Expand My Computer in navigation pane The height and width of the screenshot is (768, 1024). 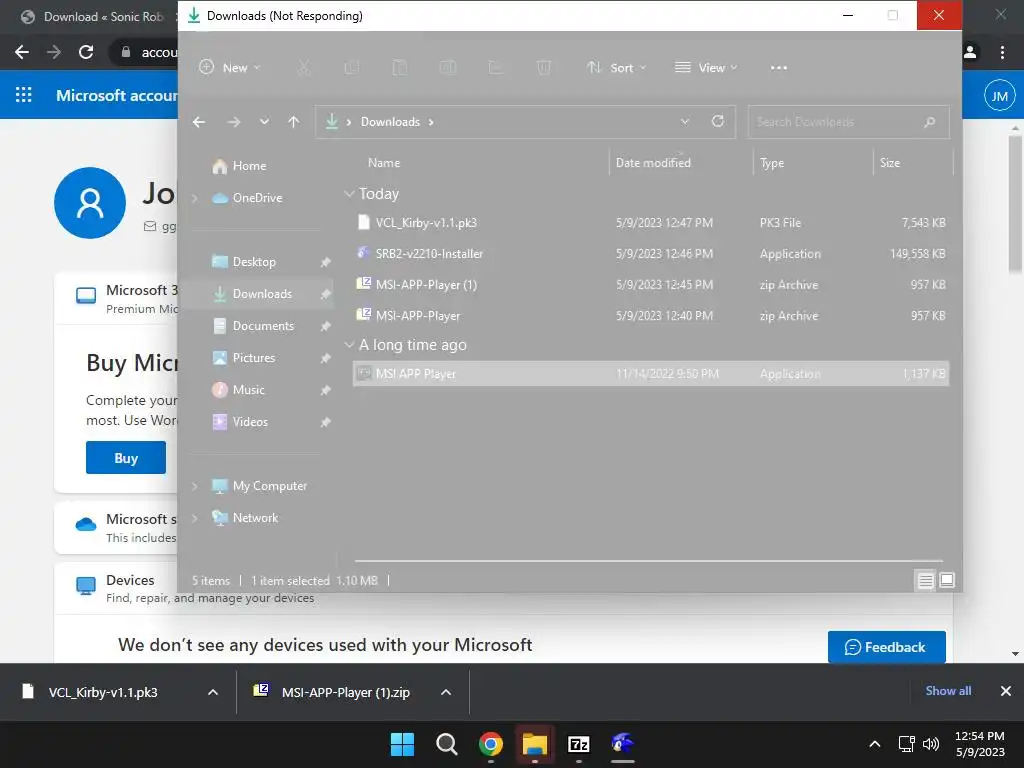pos(195,486)
